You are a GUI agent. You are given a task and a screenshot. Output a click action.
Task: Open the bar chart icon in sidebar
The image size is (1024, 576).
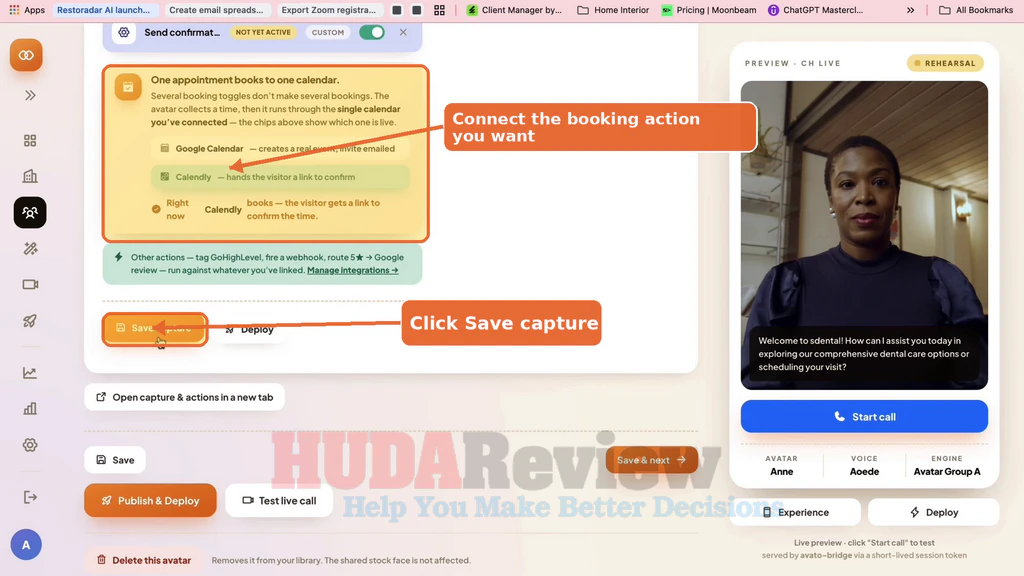tap(30, 409)
